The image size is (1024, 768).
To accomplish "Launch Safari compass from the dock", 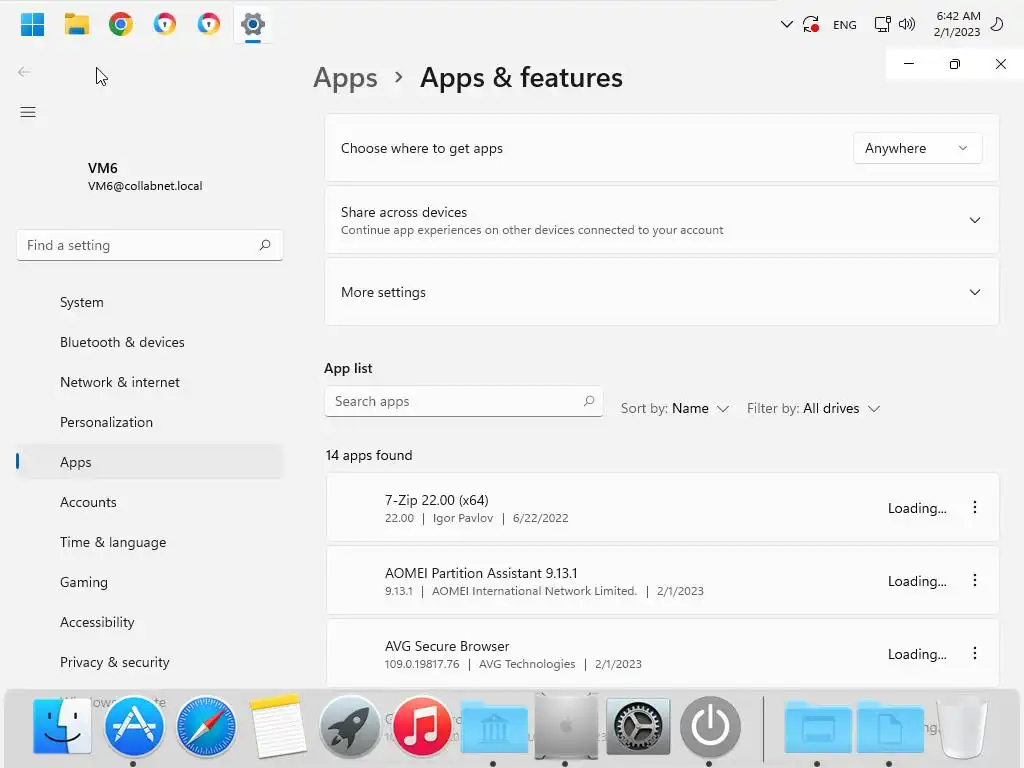I will pos(206,726).
